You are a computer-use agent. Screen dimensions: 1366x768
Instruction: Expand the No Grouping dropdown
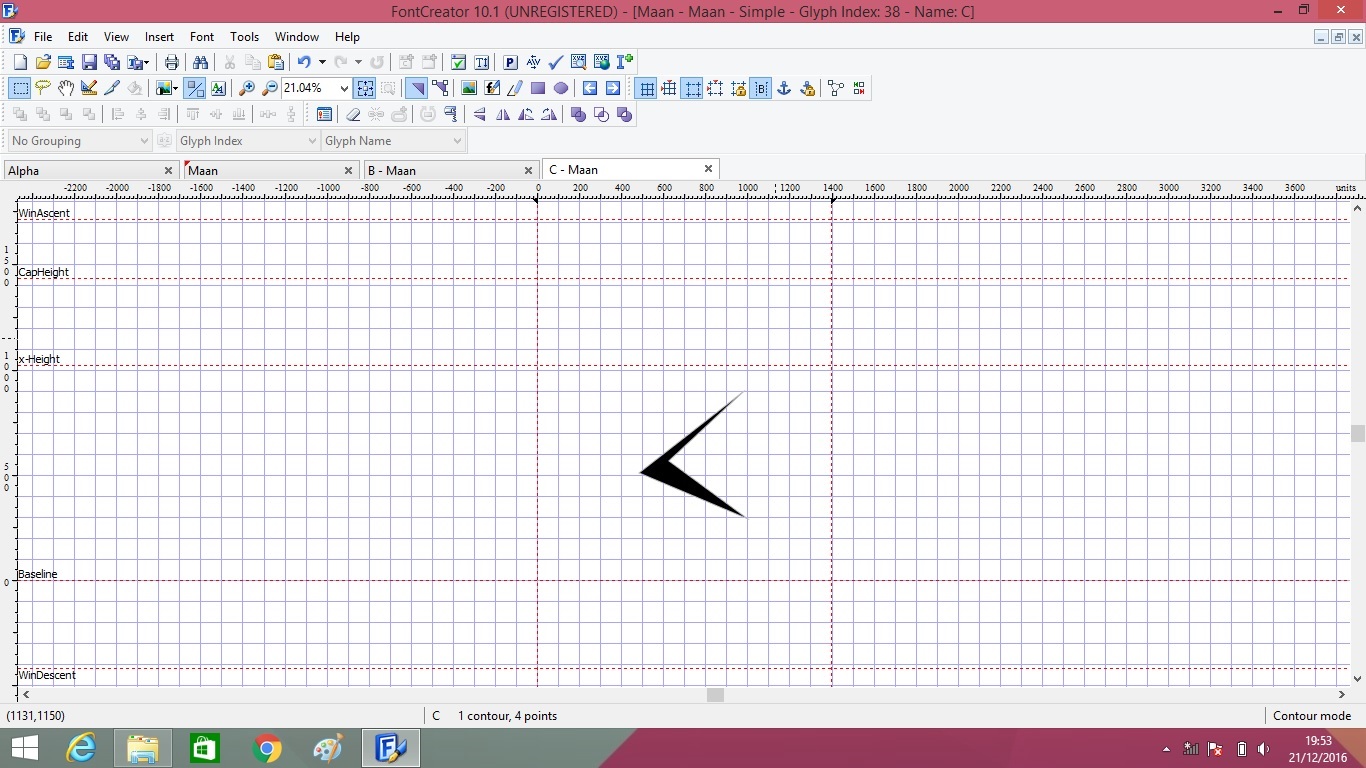144,141
